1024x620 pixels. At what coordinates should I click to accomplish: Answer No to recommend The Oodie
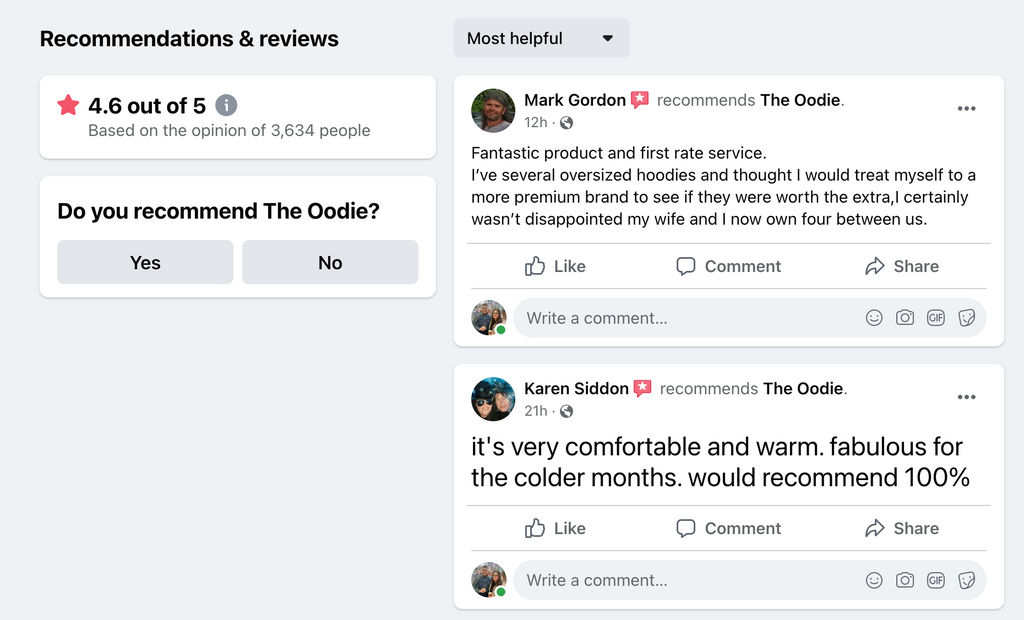pyautogui.click(x=330, y=262)
